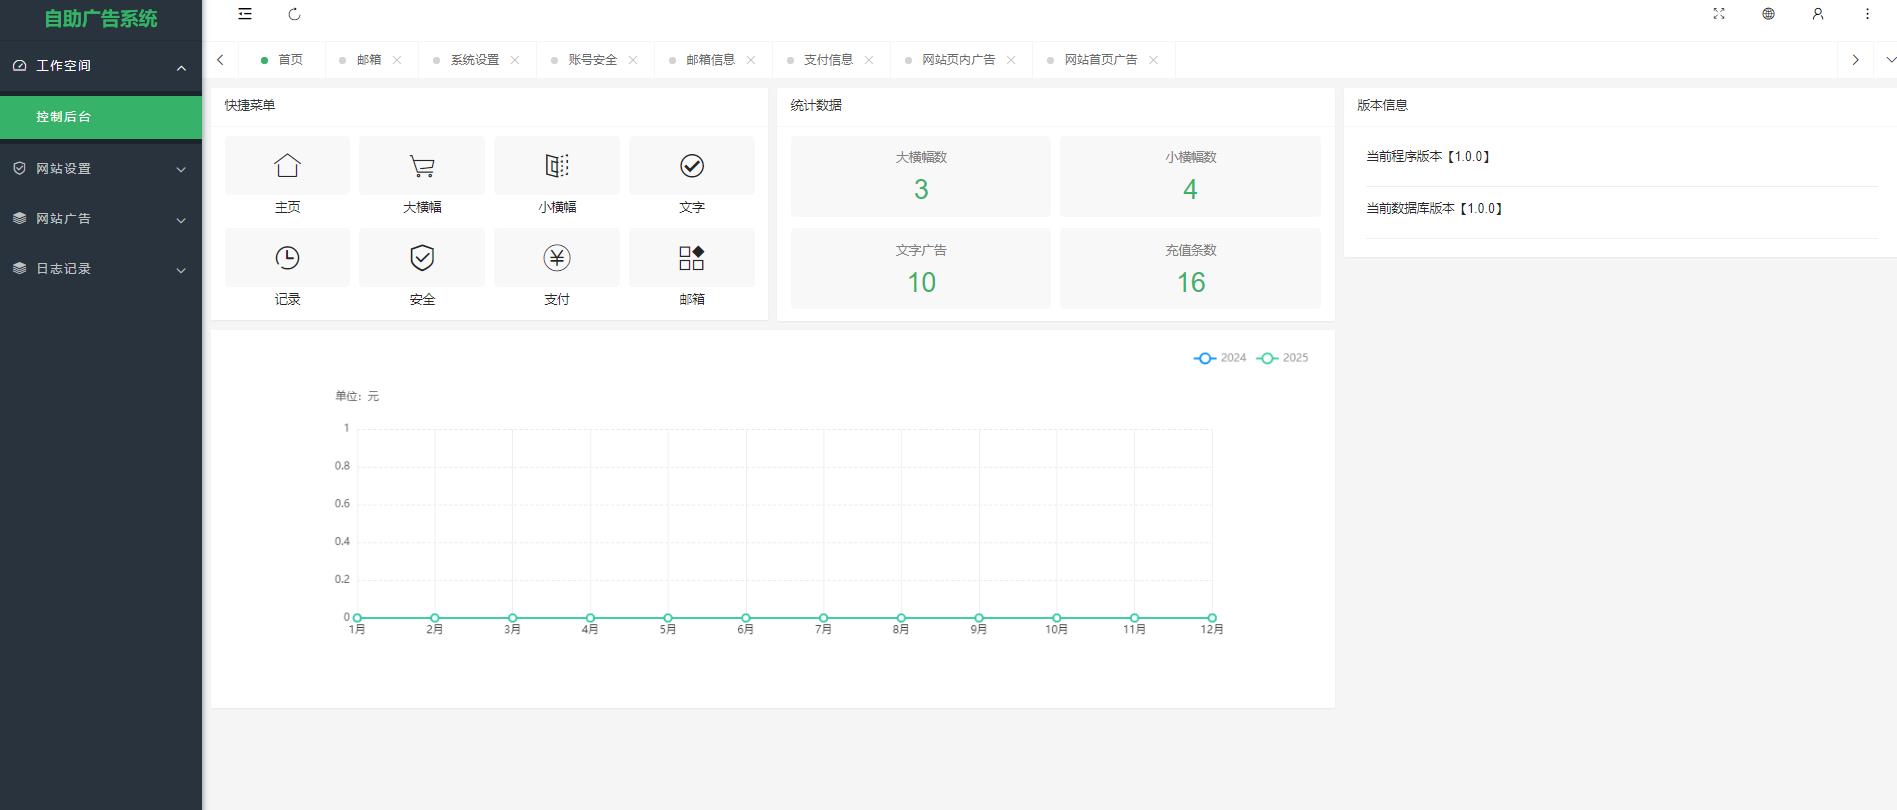Toggle the 2024 series in chart legend
Image resolution: width=1897 pixels, height=810 pixels.
pos(1220,358)
